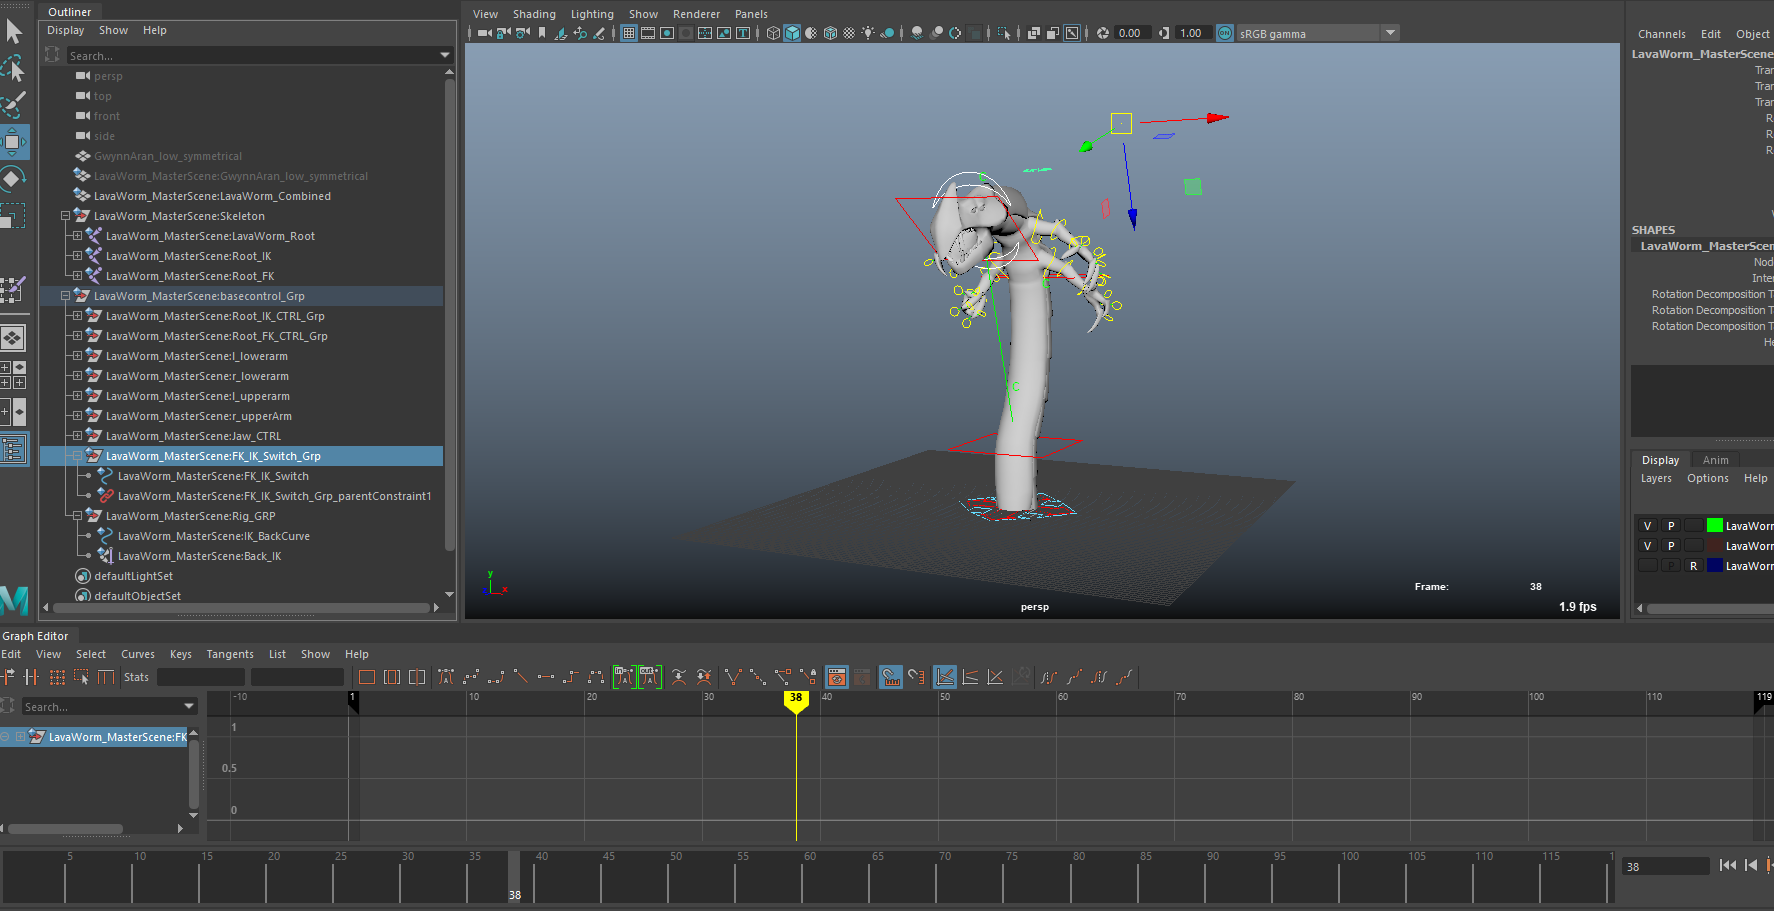
Task: Open the viewport Shading menu
Action: [x=534, y=14]
